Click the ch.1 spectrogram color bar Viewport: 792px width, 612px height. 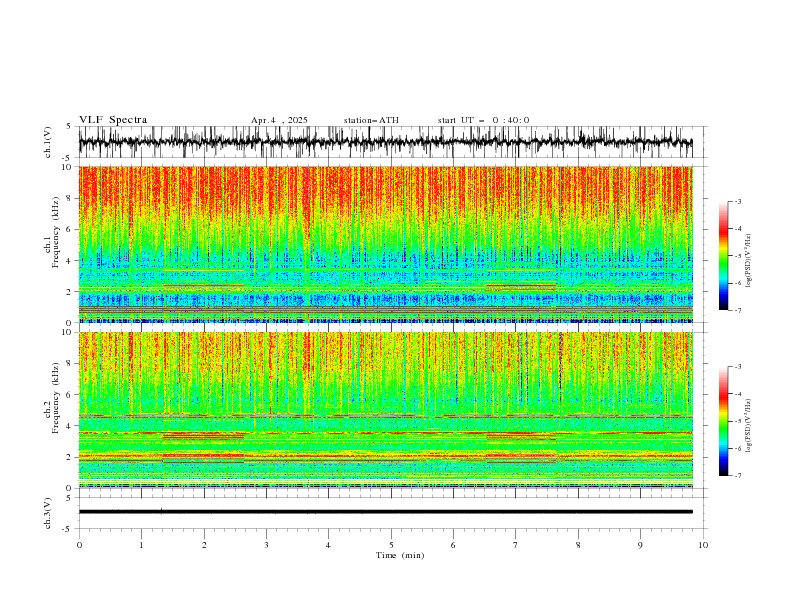point(723,256)
